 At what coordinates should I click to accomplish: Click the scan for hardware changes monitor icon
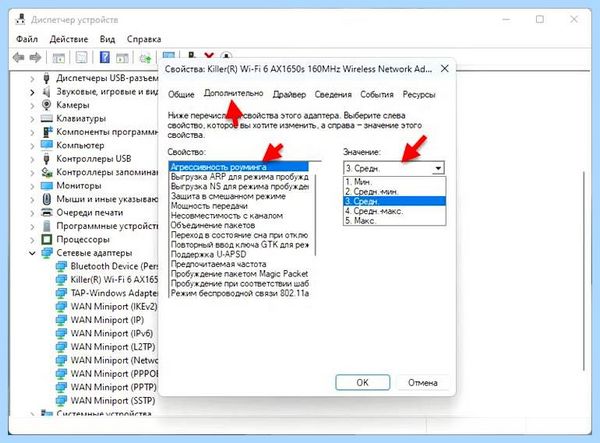click(168, 56)
